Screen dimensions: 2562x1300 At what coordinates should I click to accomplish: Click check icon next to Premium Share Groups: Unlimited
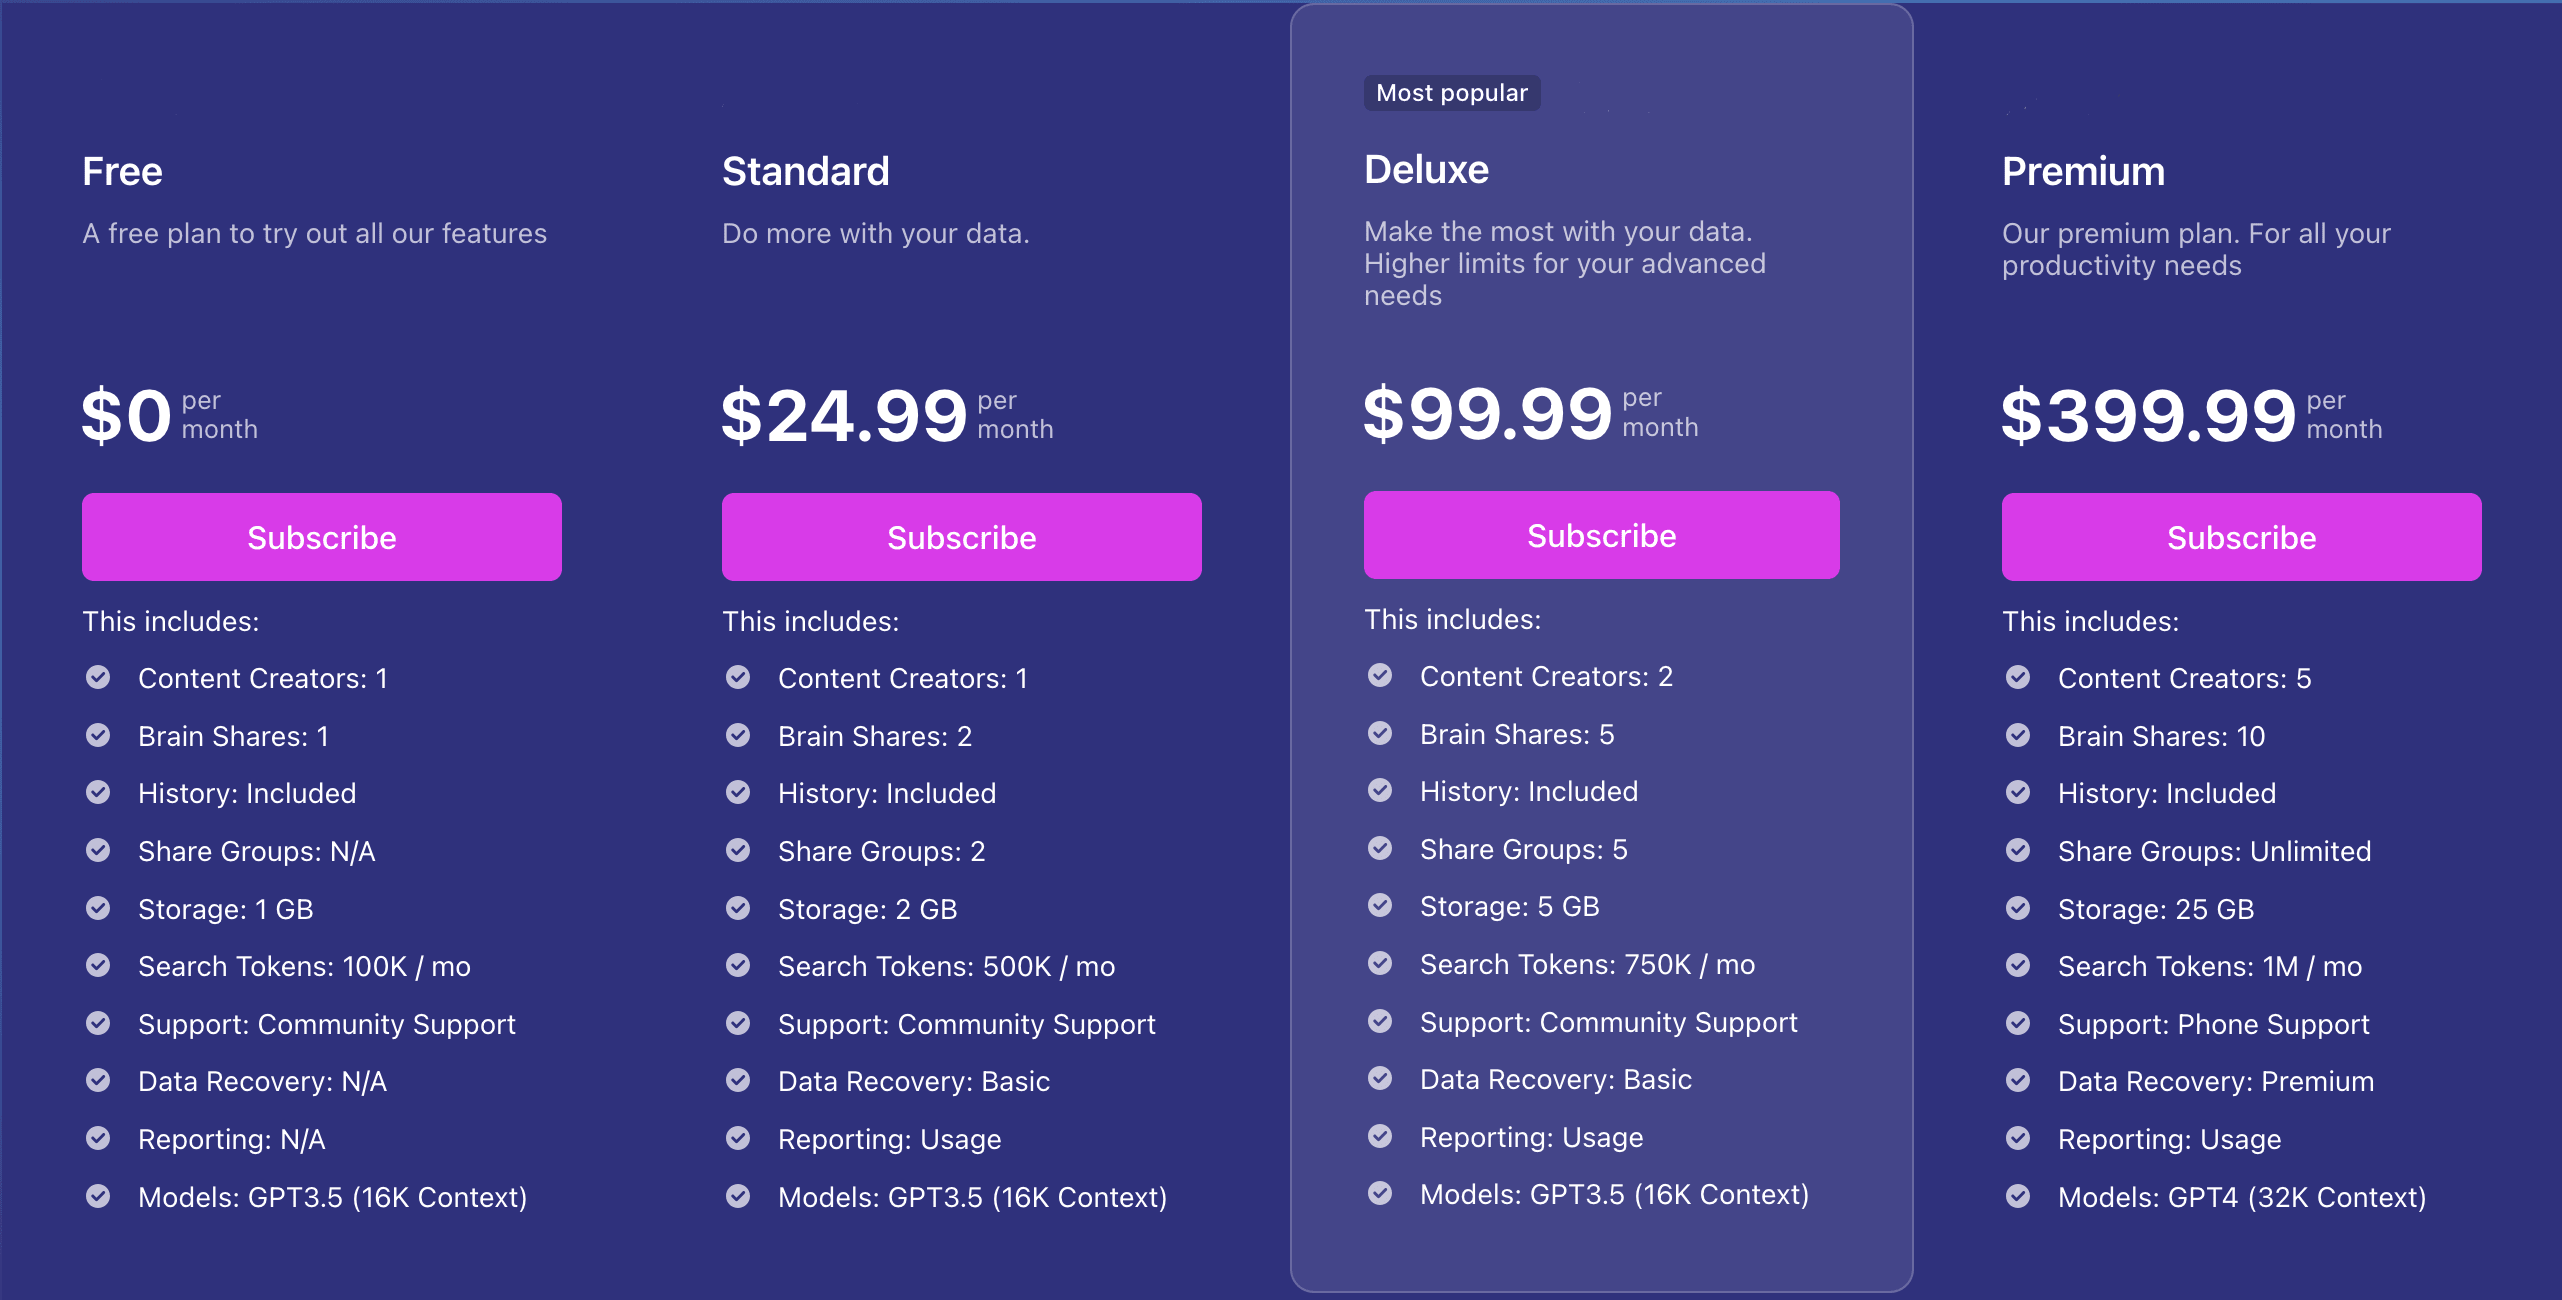[x=2018, y=851]
